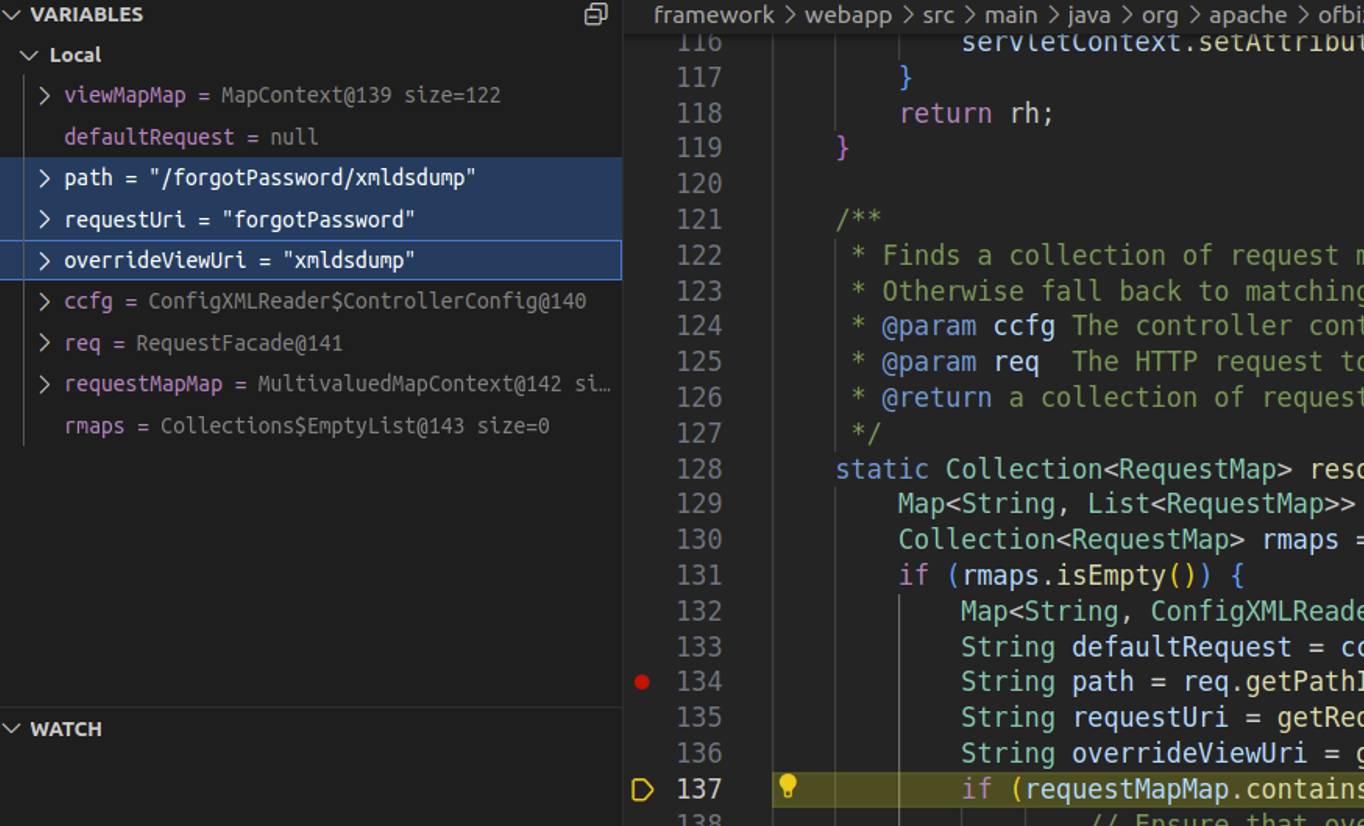1364x826 pixels.
Task: Collapse the Local scope group
Action: [30, 55]
